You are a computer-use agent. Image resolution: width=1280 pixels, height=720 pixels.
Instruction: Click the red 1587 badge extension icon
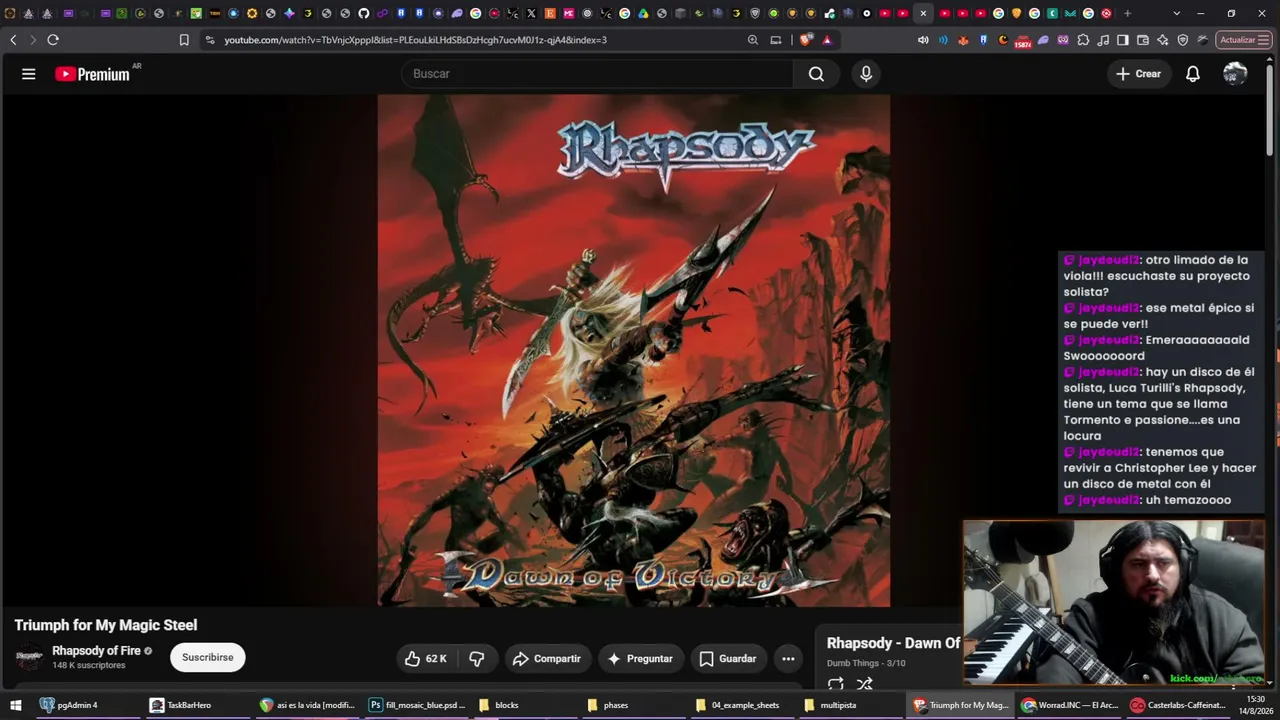point(1023,41)
